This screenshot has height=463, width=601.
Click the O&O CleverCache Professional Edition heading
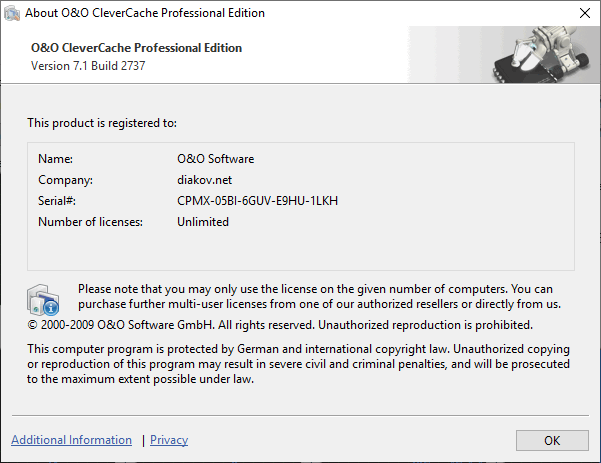(x=136, y=48)
